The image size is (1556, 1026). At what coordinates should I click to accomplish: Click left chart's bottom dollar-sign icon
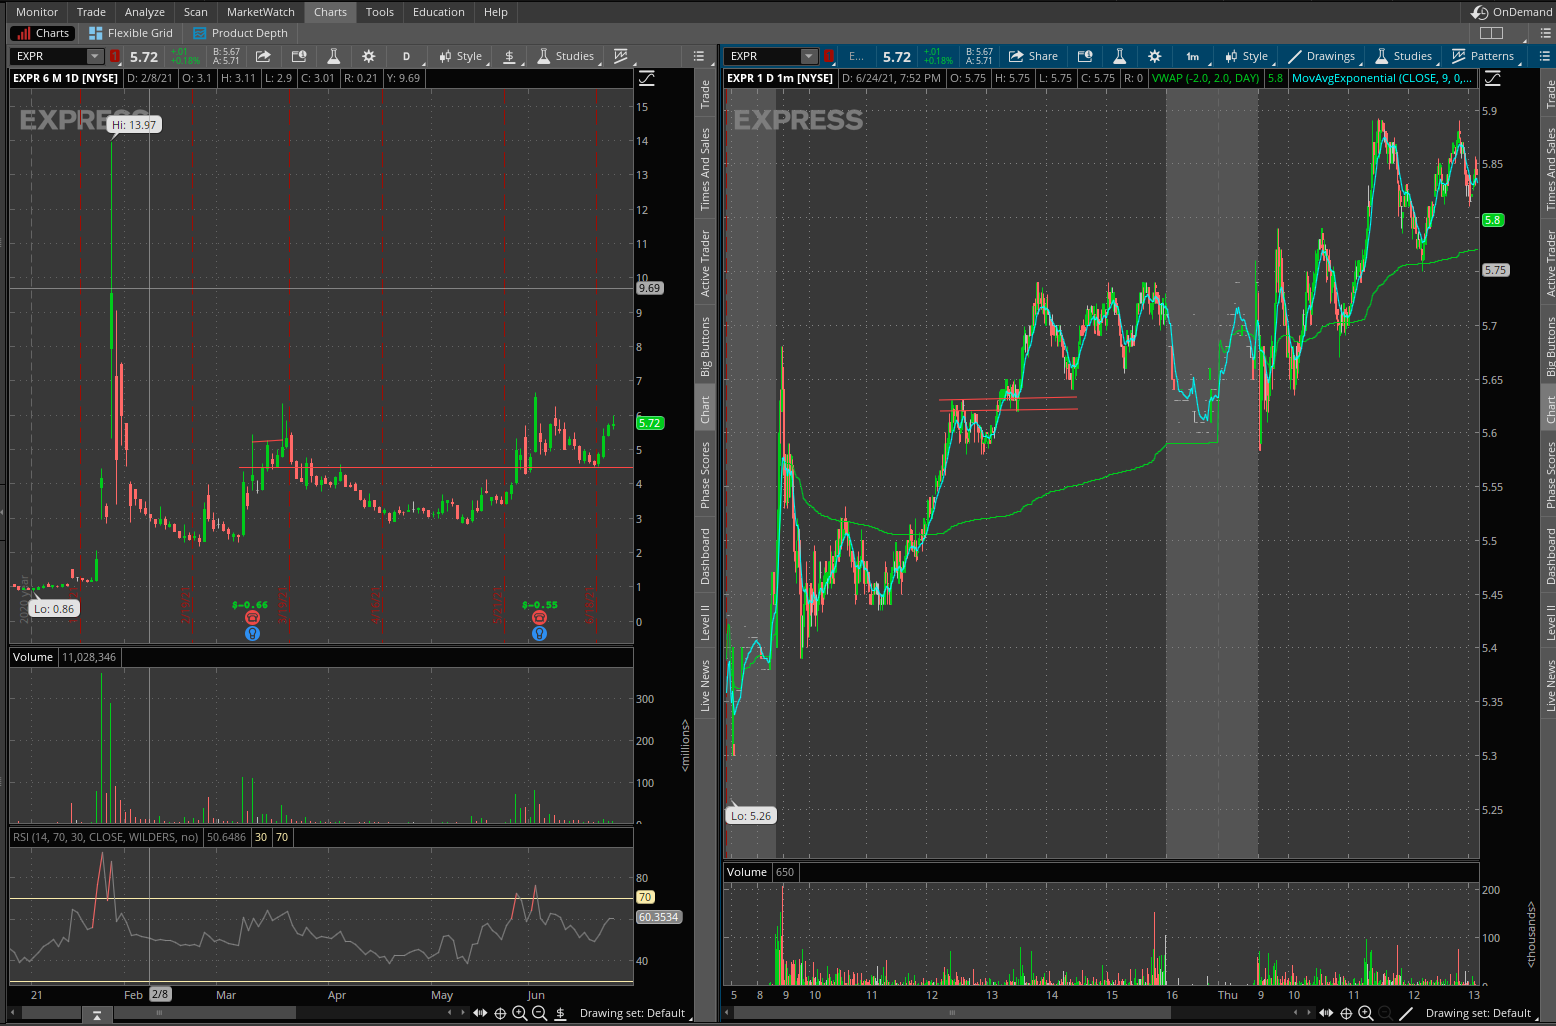(560, 1013)
